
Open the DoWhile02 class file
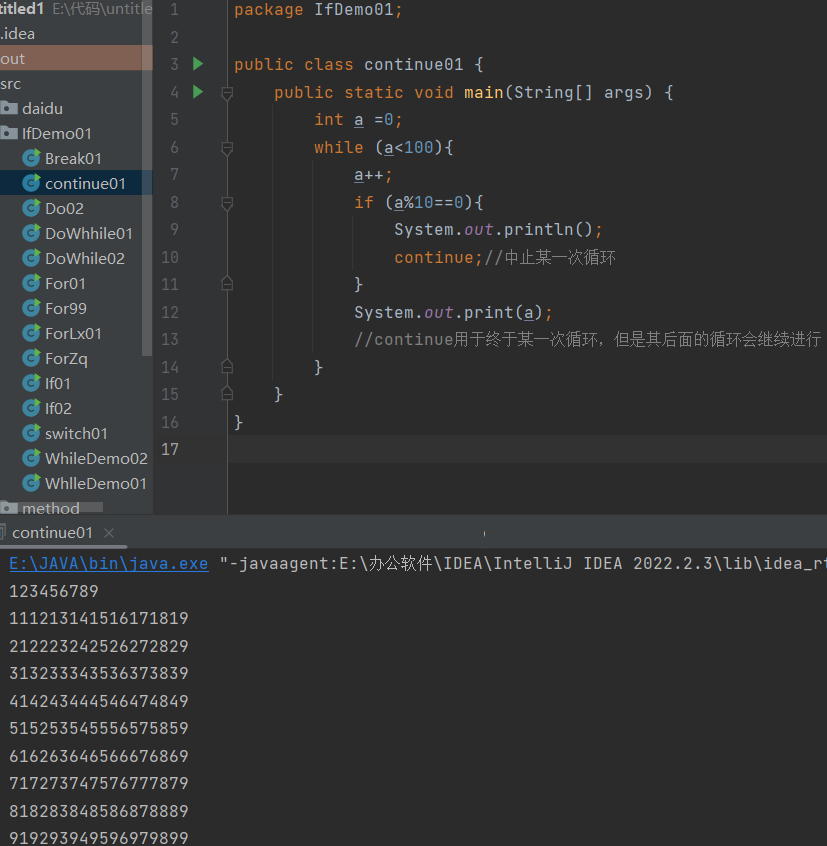point(85,258)
